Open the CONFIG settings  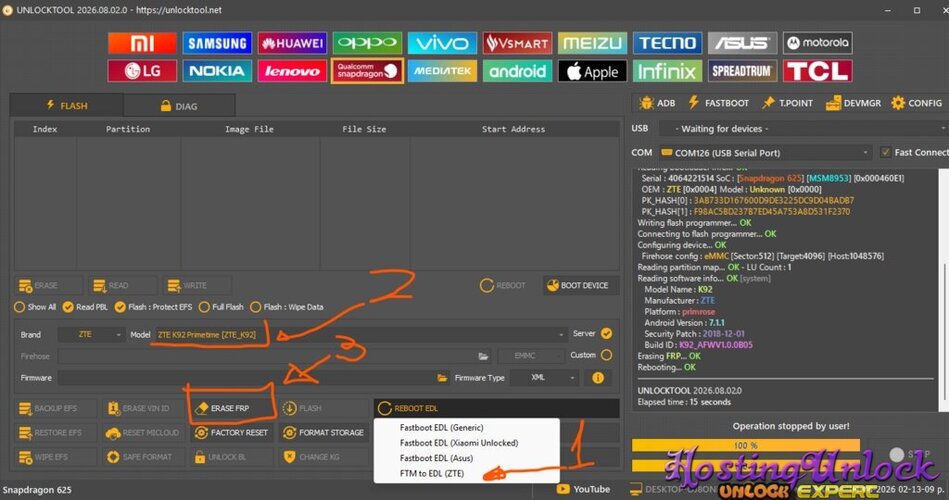pyautogui.click(x=916, y=103)
